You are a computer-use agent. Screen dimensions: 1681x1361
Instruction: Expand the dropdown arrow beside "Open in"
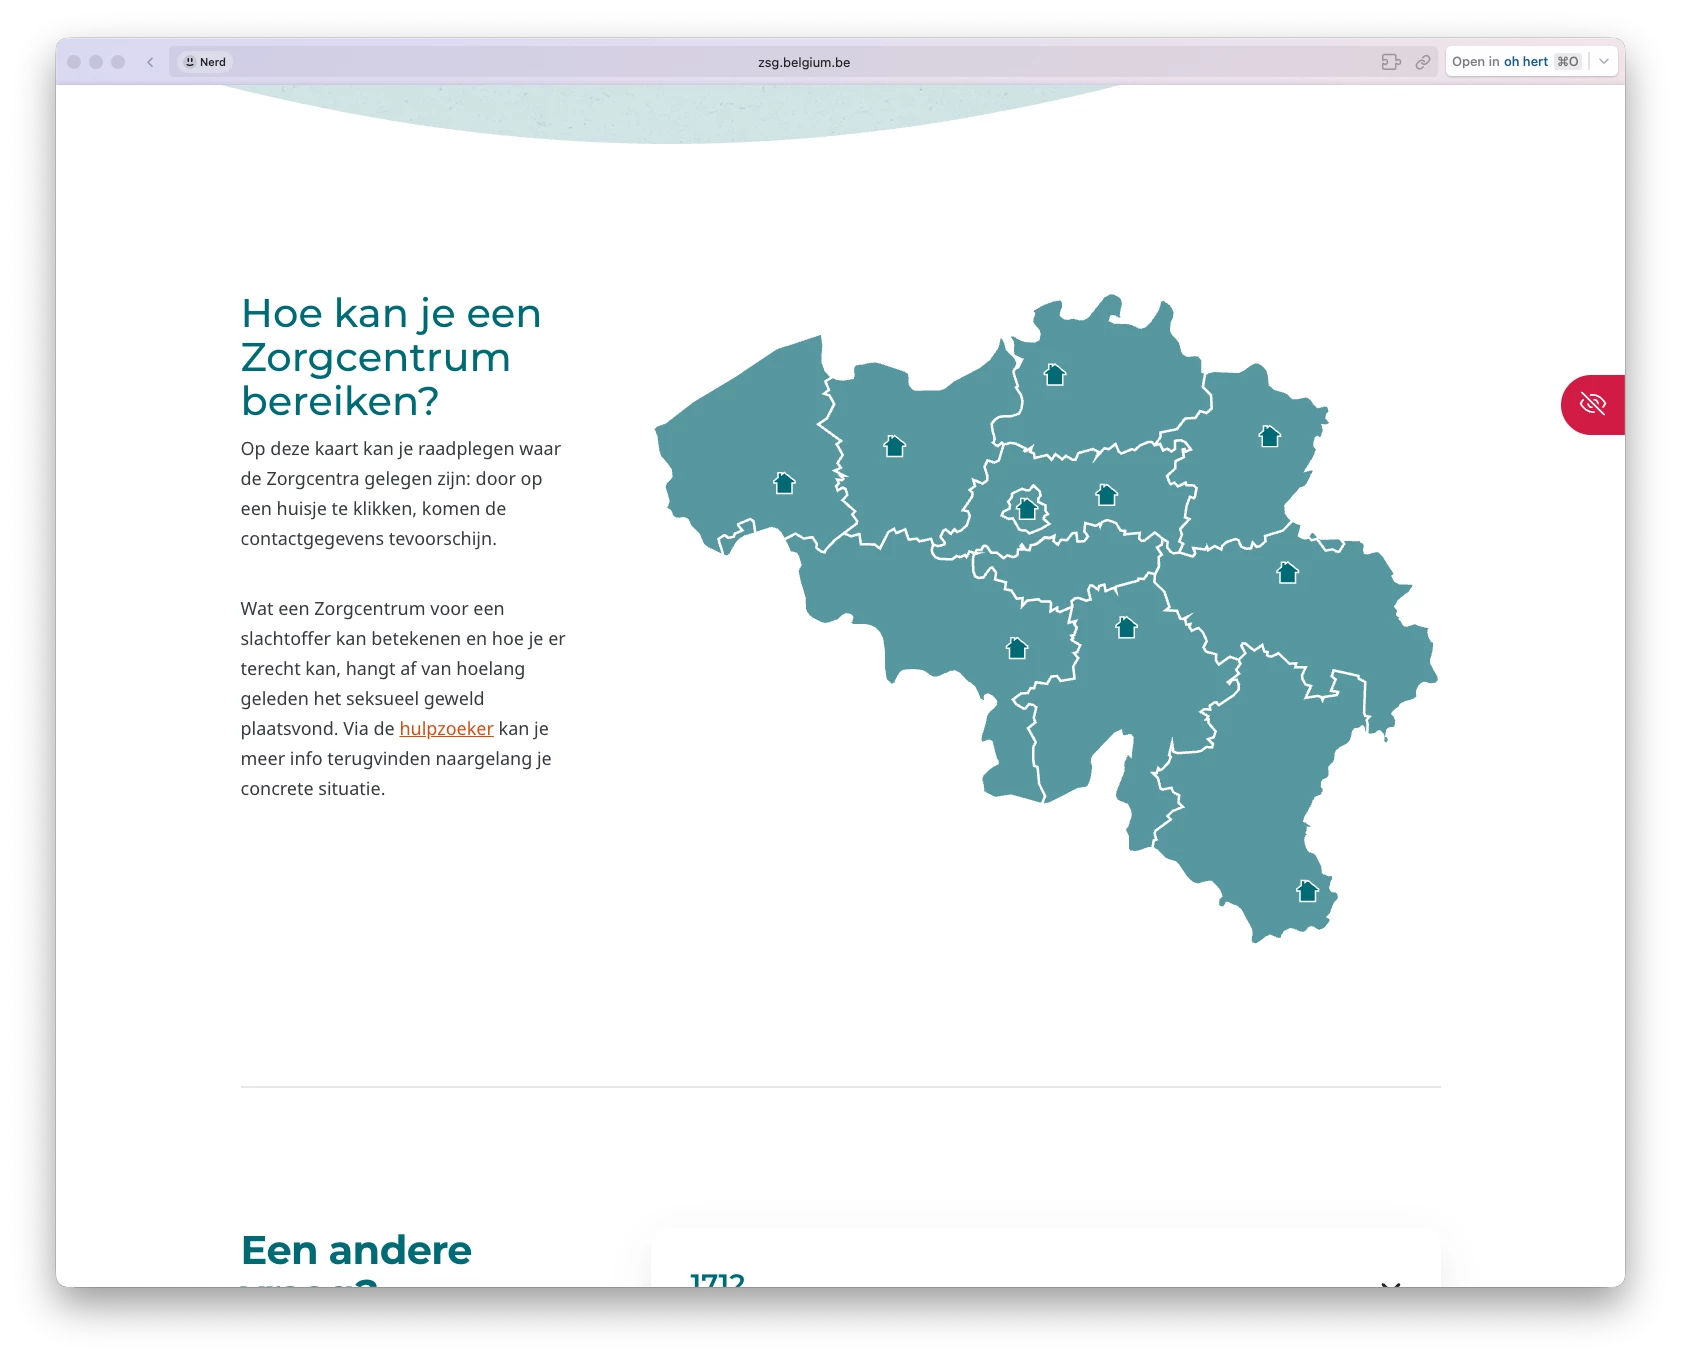point(1604,62)
